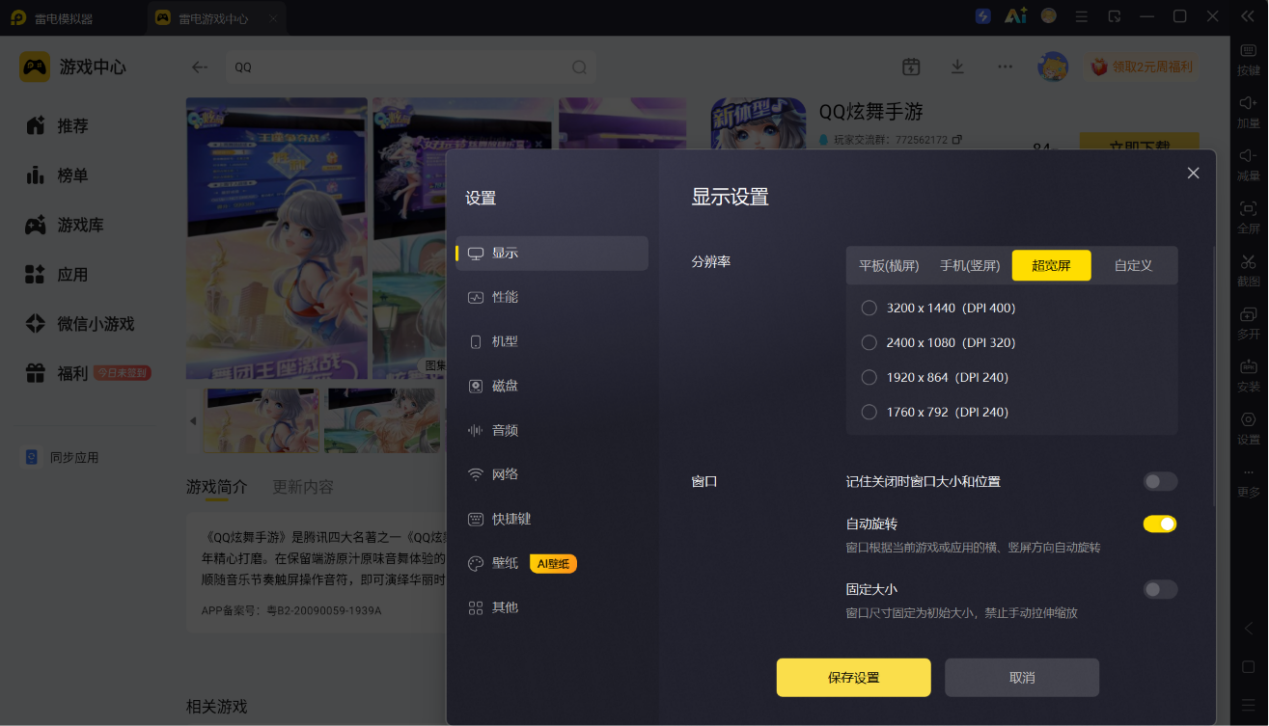The image size is (1269, 726).
Task: Enable 记住关闭时窗口大小和位置 toggle
Action: click(1160, 482)
